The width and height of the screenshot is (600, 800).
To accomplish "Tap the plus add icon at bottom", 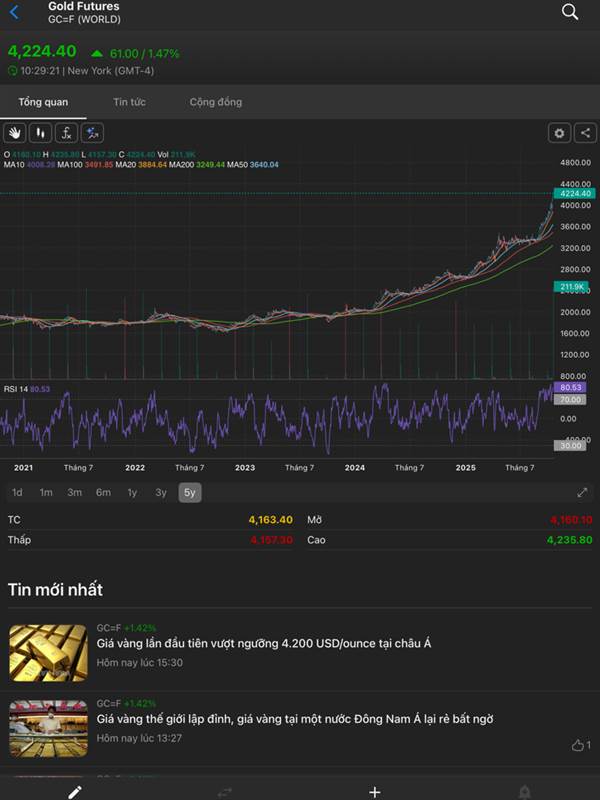I will (374, 791).
